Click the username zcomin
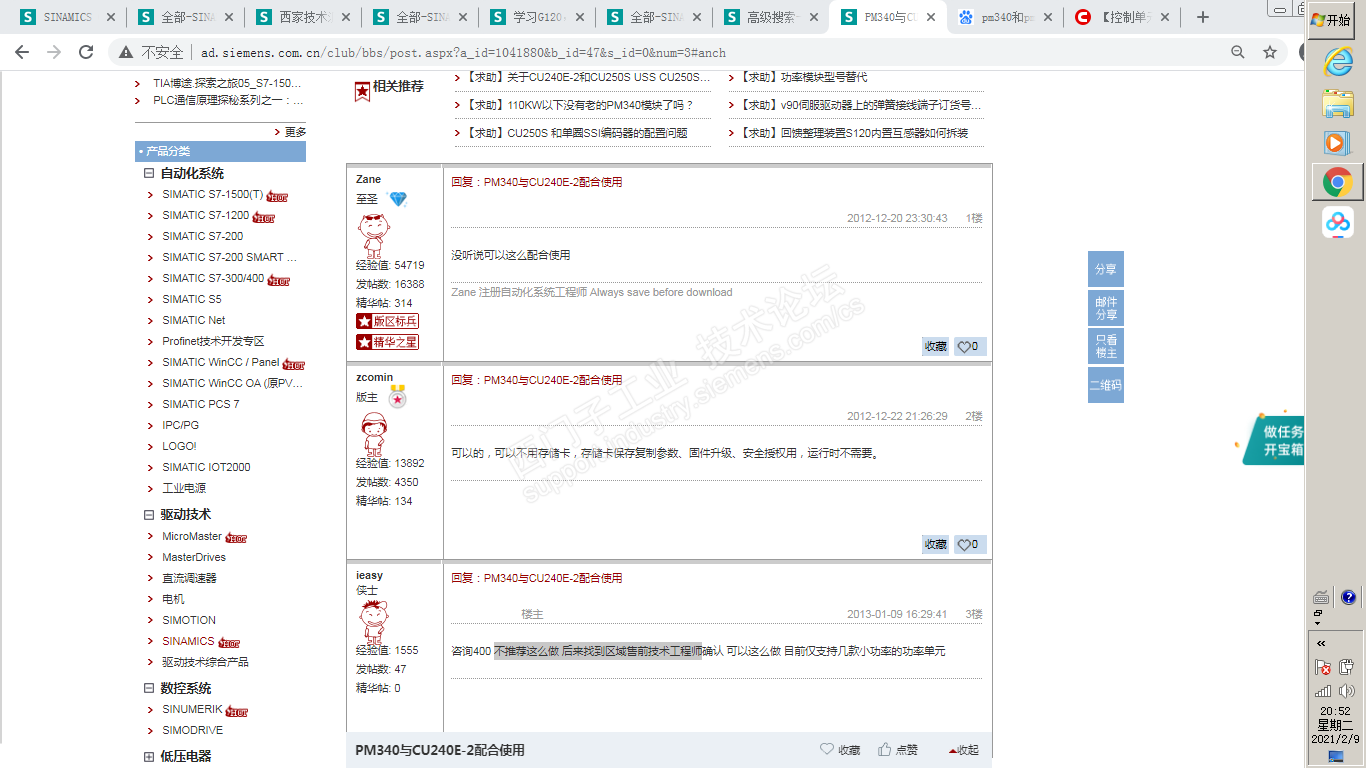Screen dimensions: 1366x768 374,378
